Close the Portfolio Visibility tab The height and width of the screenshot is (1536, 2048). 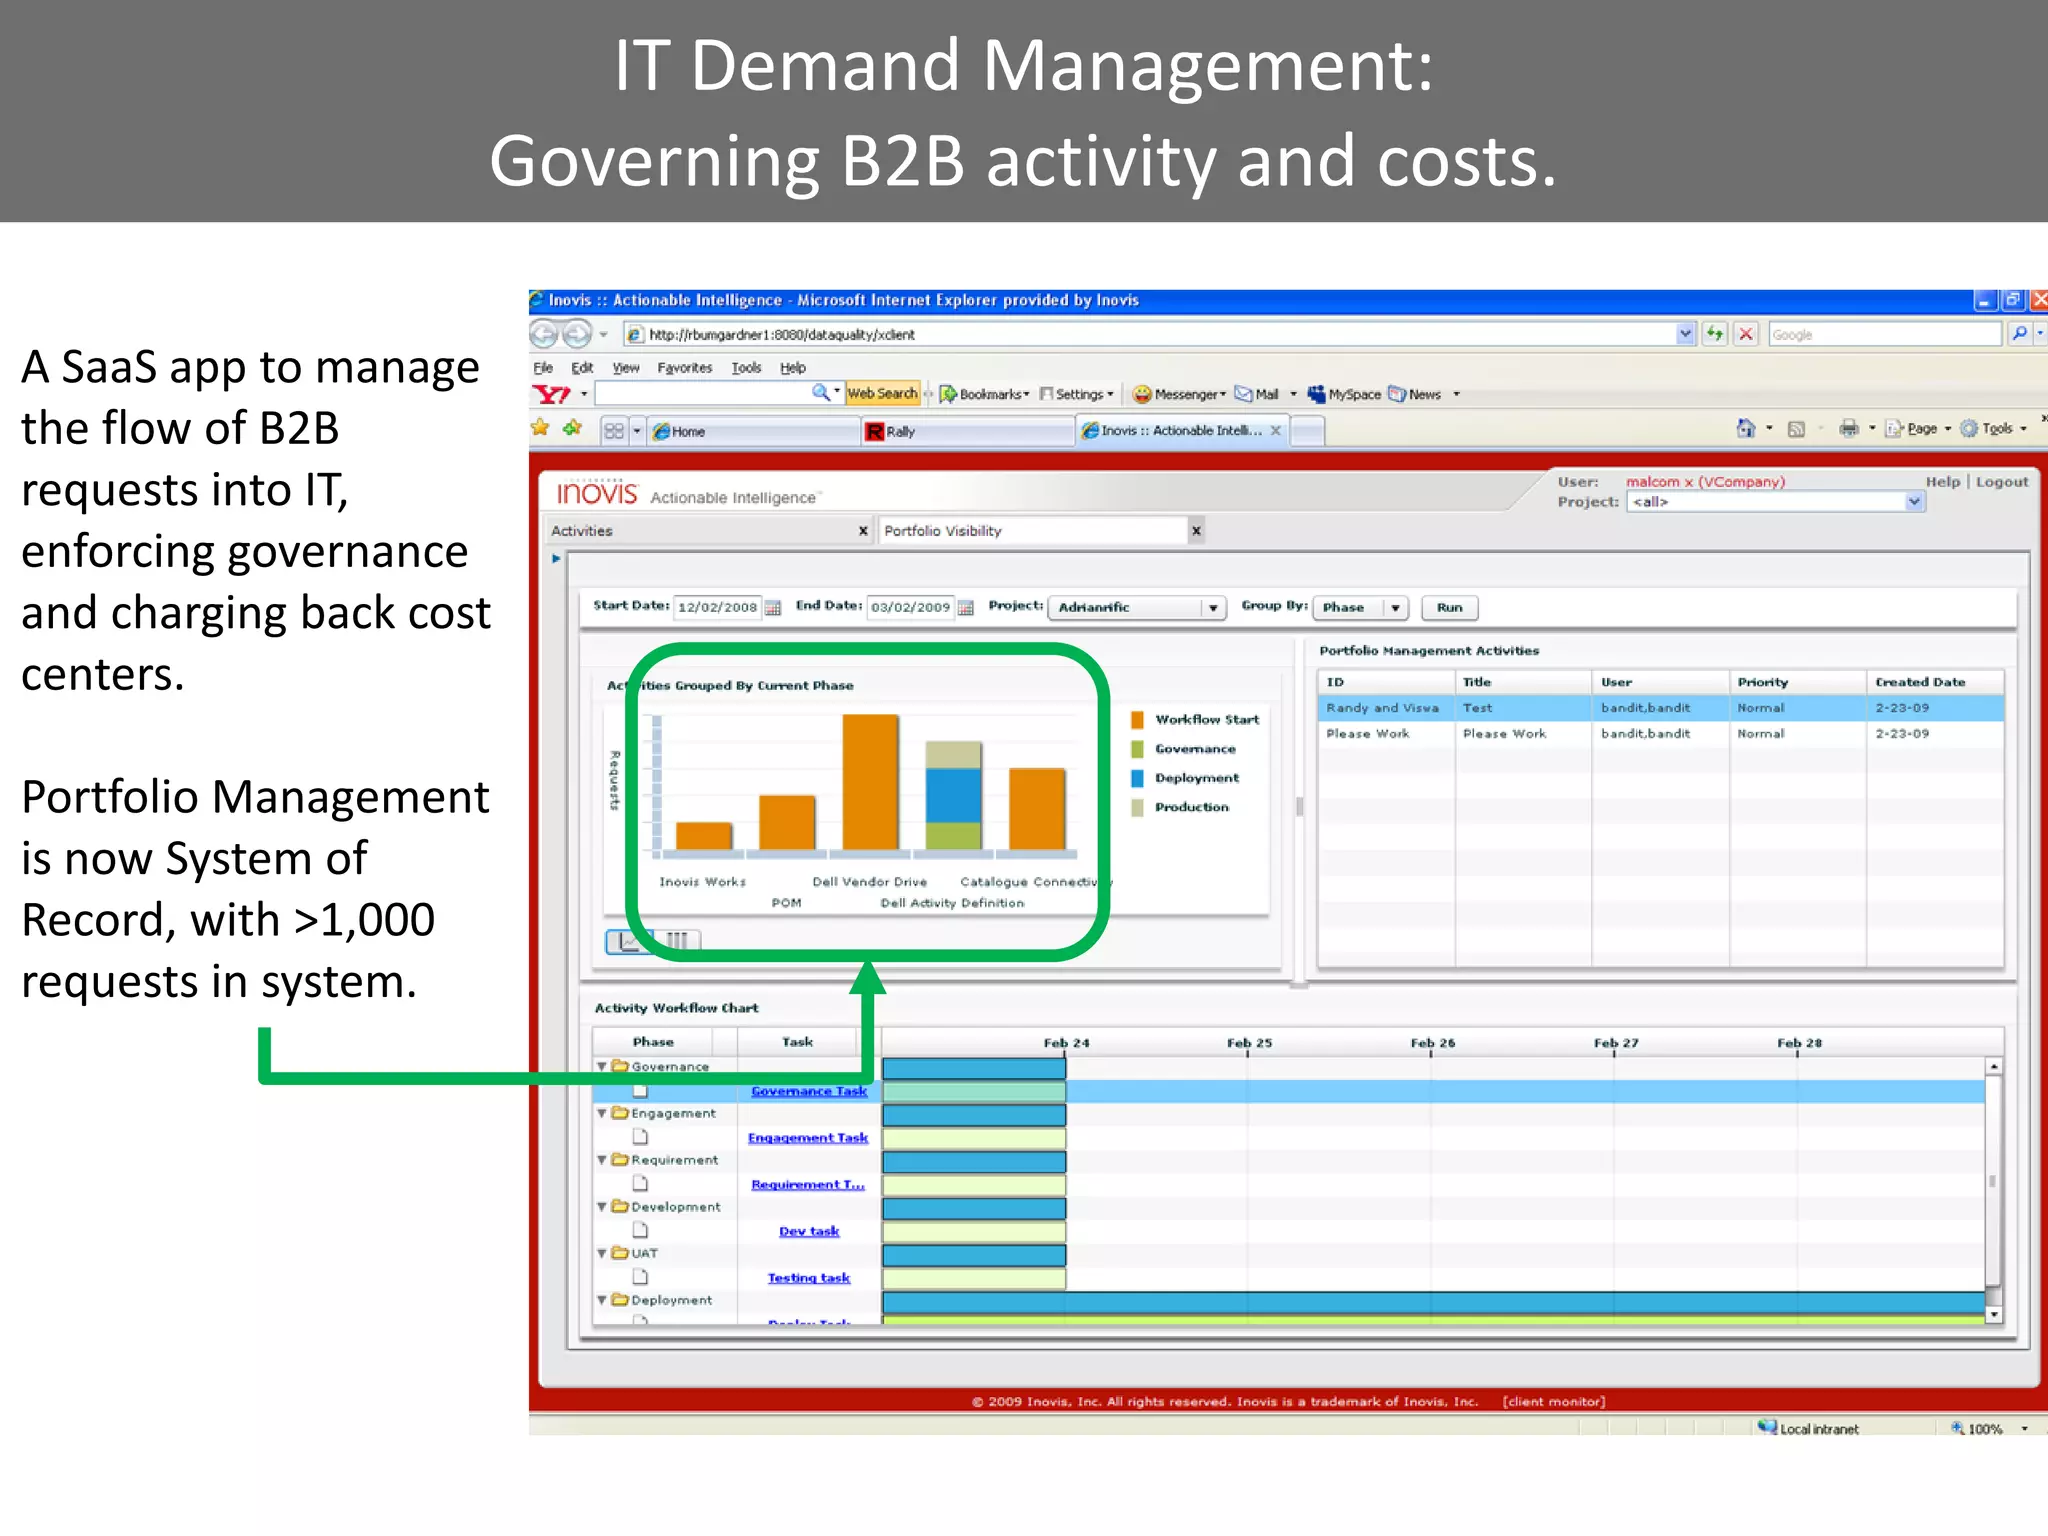[1196, 531]
